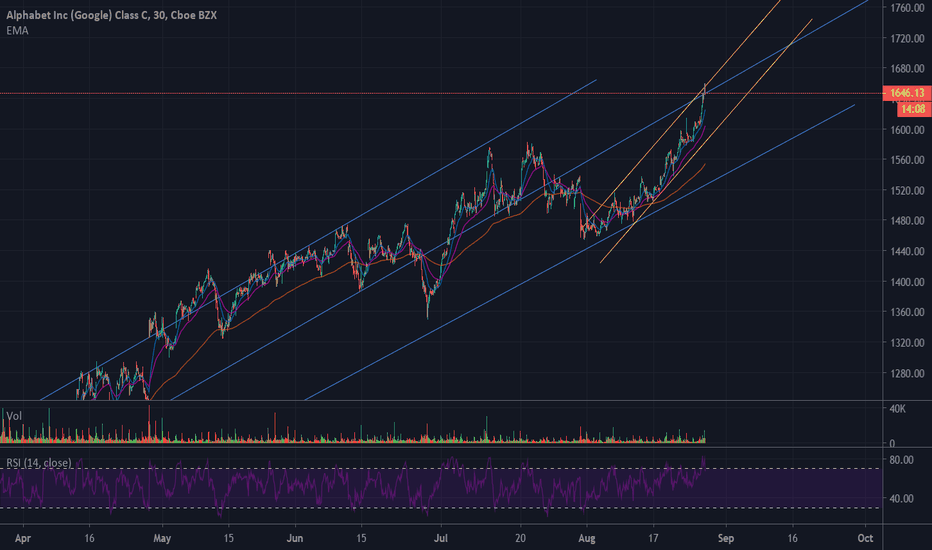
Task: Click the 1720.00 price axis label
Action: click(907, 39)
